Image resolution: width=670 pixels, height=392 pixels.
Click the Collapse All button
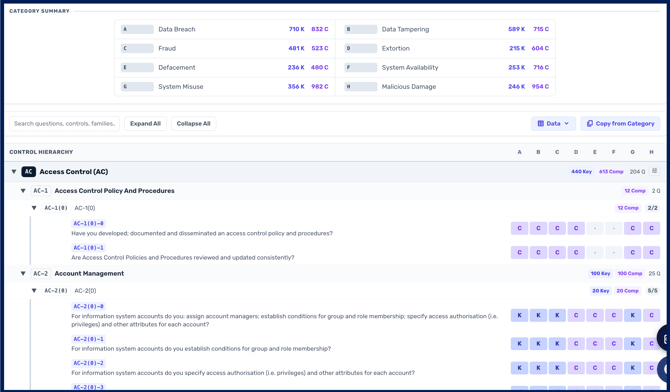pyautogui.click(x=194, y=124)
